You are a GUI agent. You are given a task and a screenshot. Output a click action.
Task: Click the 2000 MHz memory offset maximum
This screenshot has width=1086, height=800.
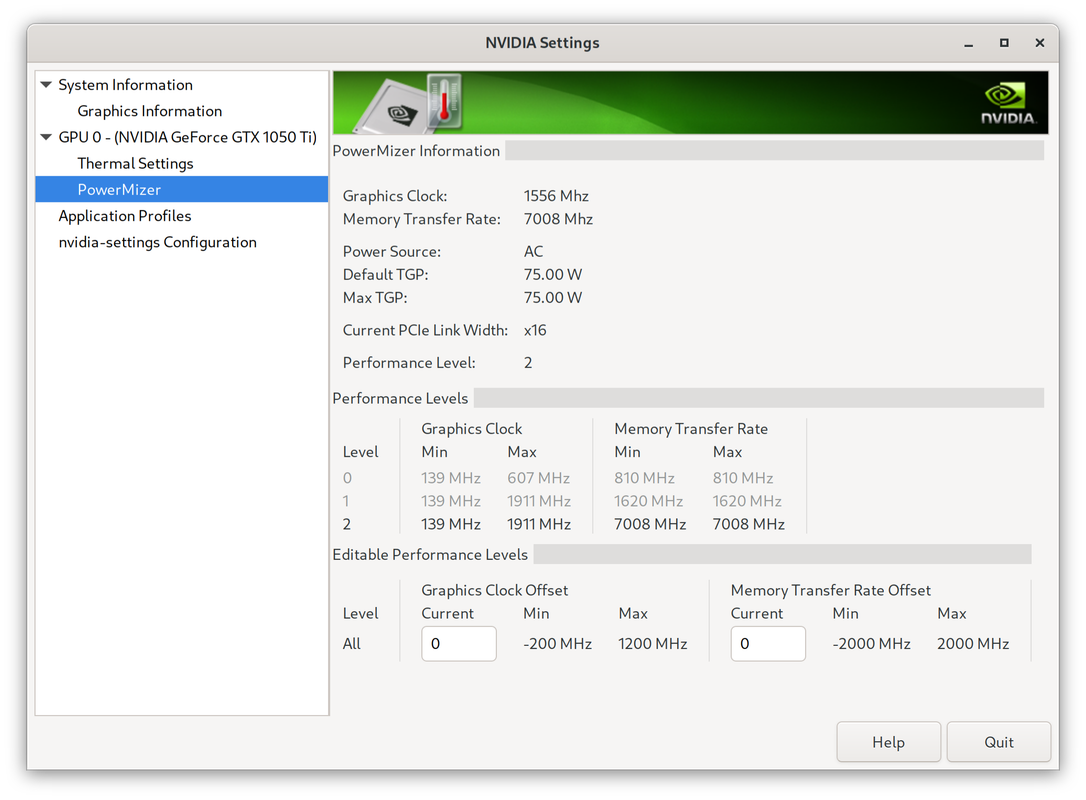tap(973, 644)
